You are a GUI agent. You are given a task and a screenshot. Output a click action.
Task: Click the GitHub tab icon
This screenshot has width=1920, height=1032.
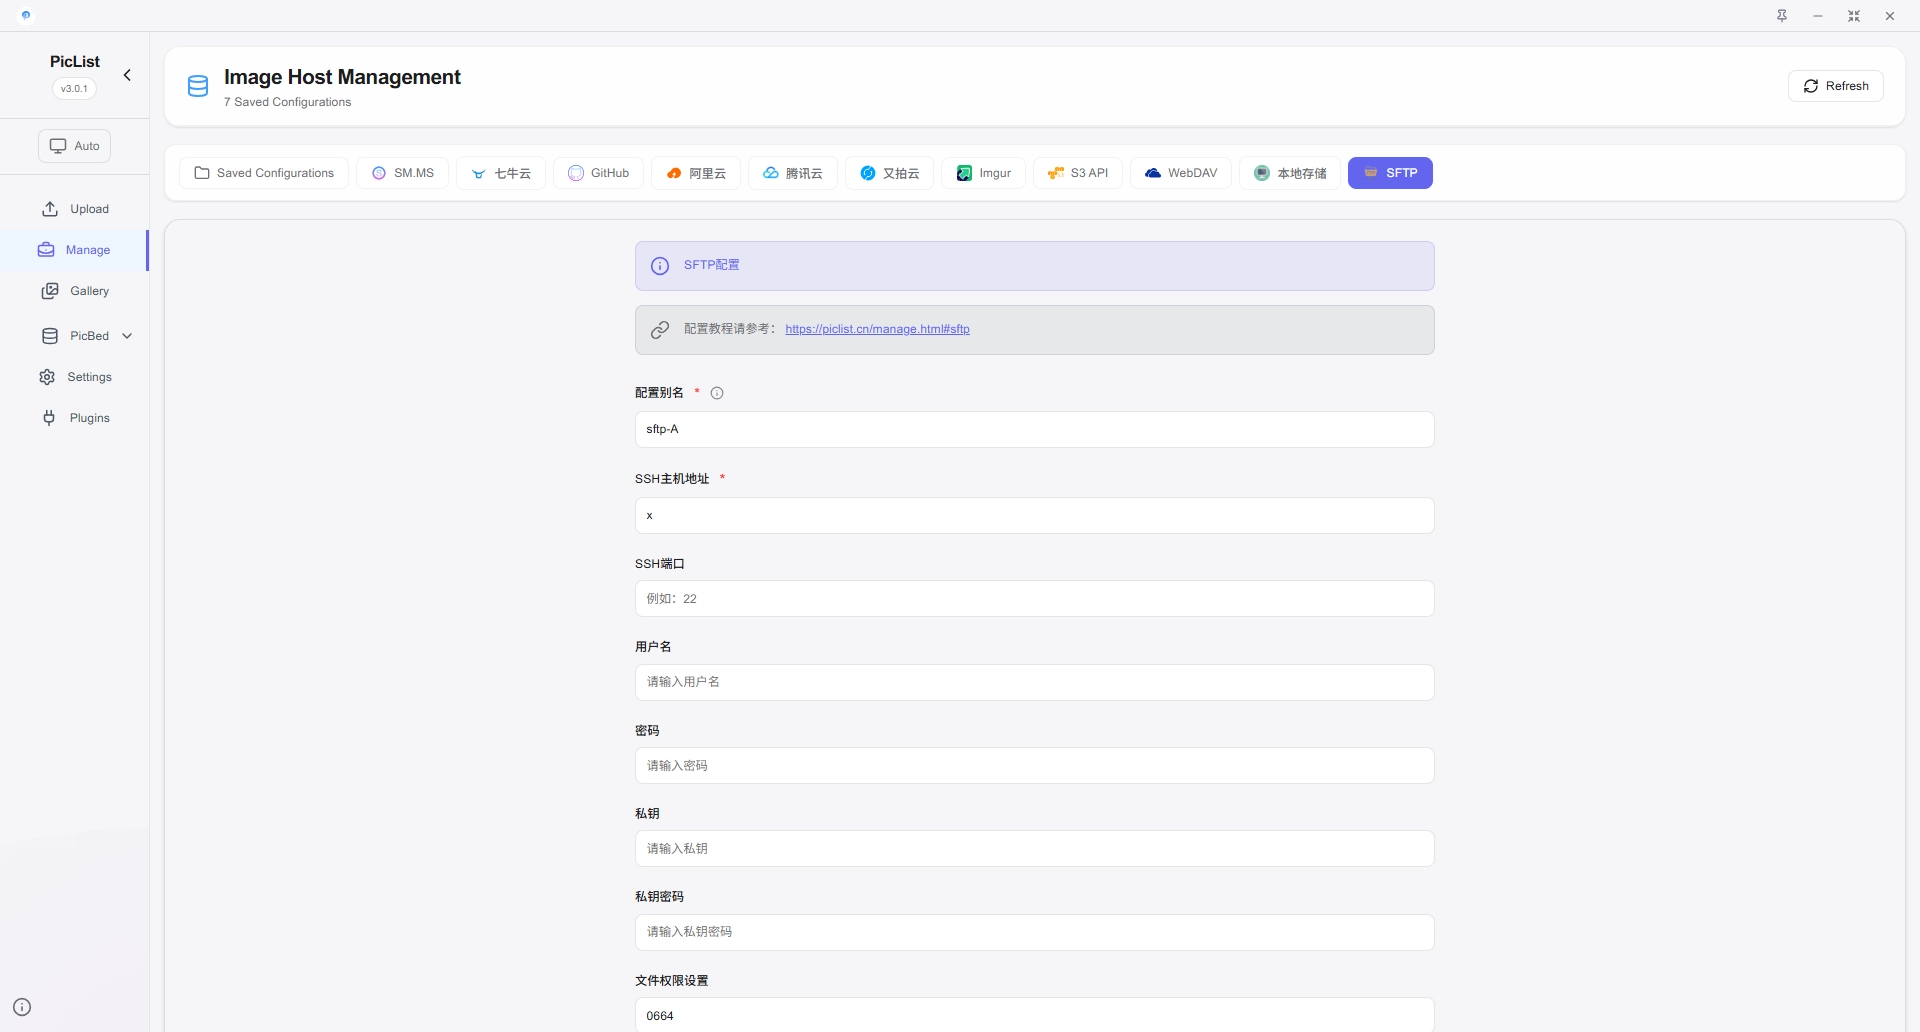point(576,173)
